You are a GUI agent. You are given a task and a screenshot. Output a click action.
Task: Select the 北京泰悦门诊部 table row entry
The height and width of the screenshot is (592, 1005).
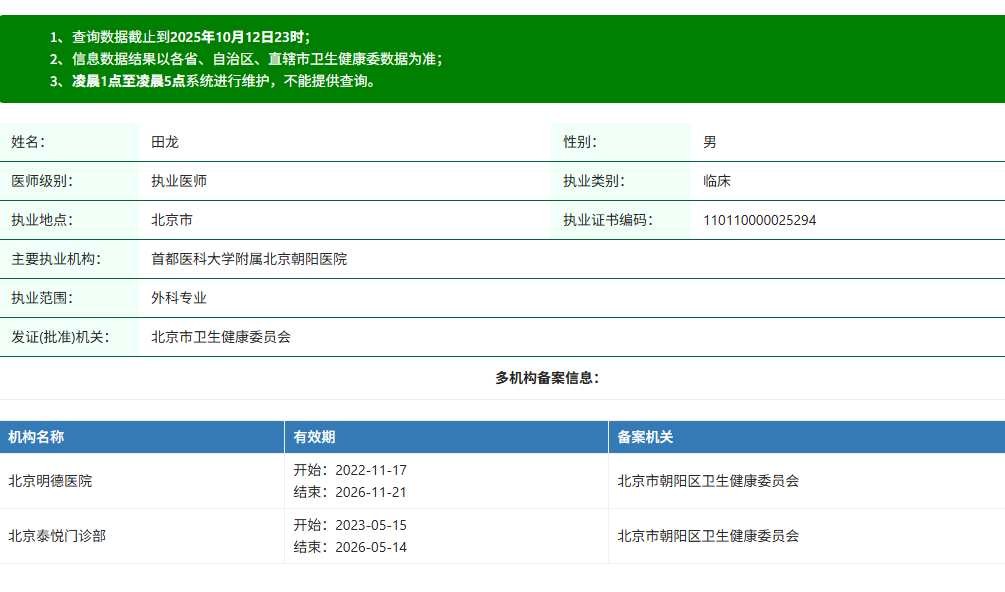pyautogui.click(x=57, y=536)
